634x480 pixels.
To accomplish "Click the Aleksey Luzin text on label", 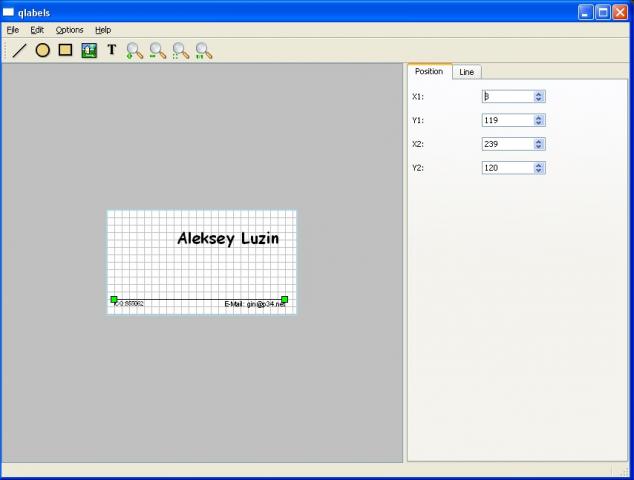I will 228,238.
